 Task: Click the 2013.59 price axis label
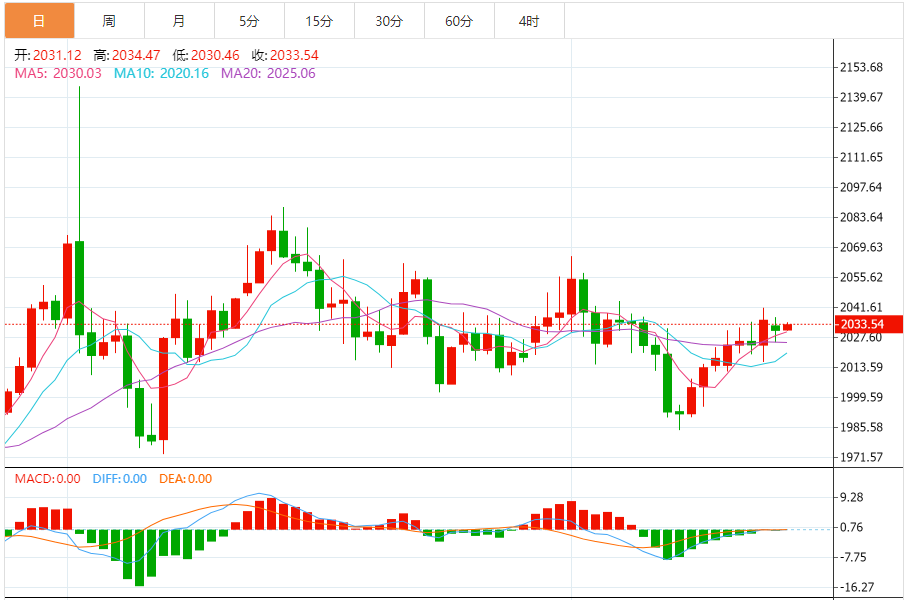click(861, 368)
